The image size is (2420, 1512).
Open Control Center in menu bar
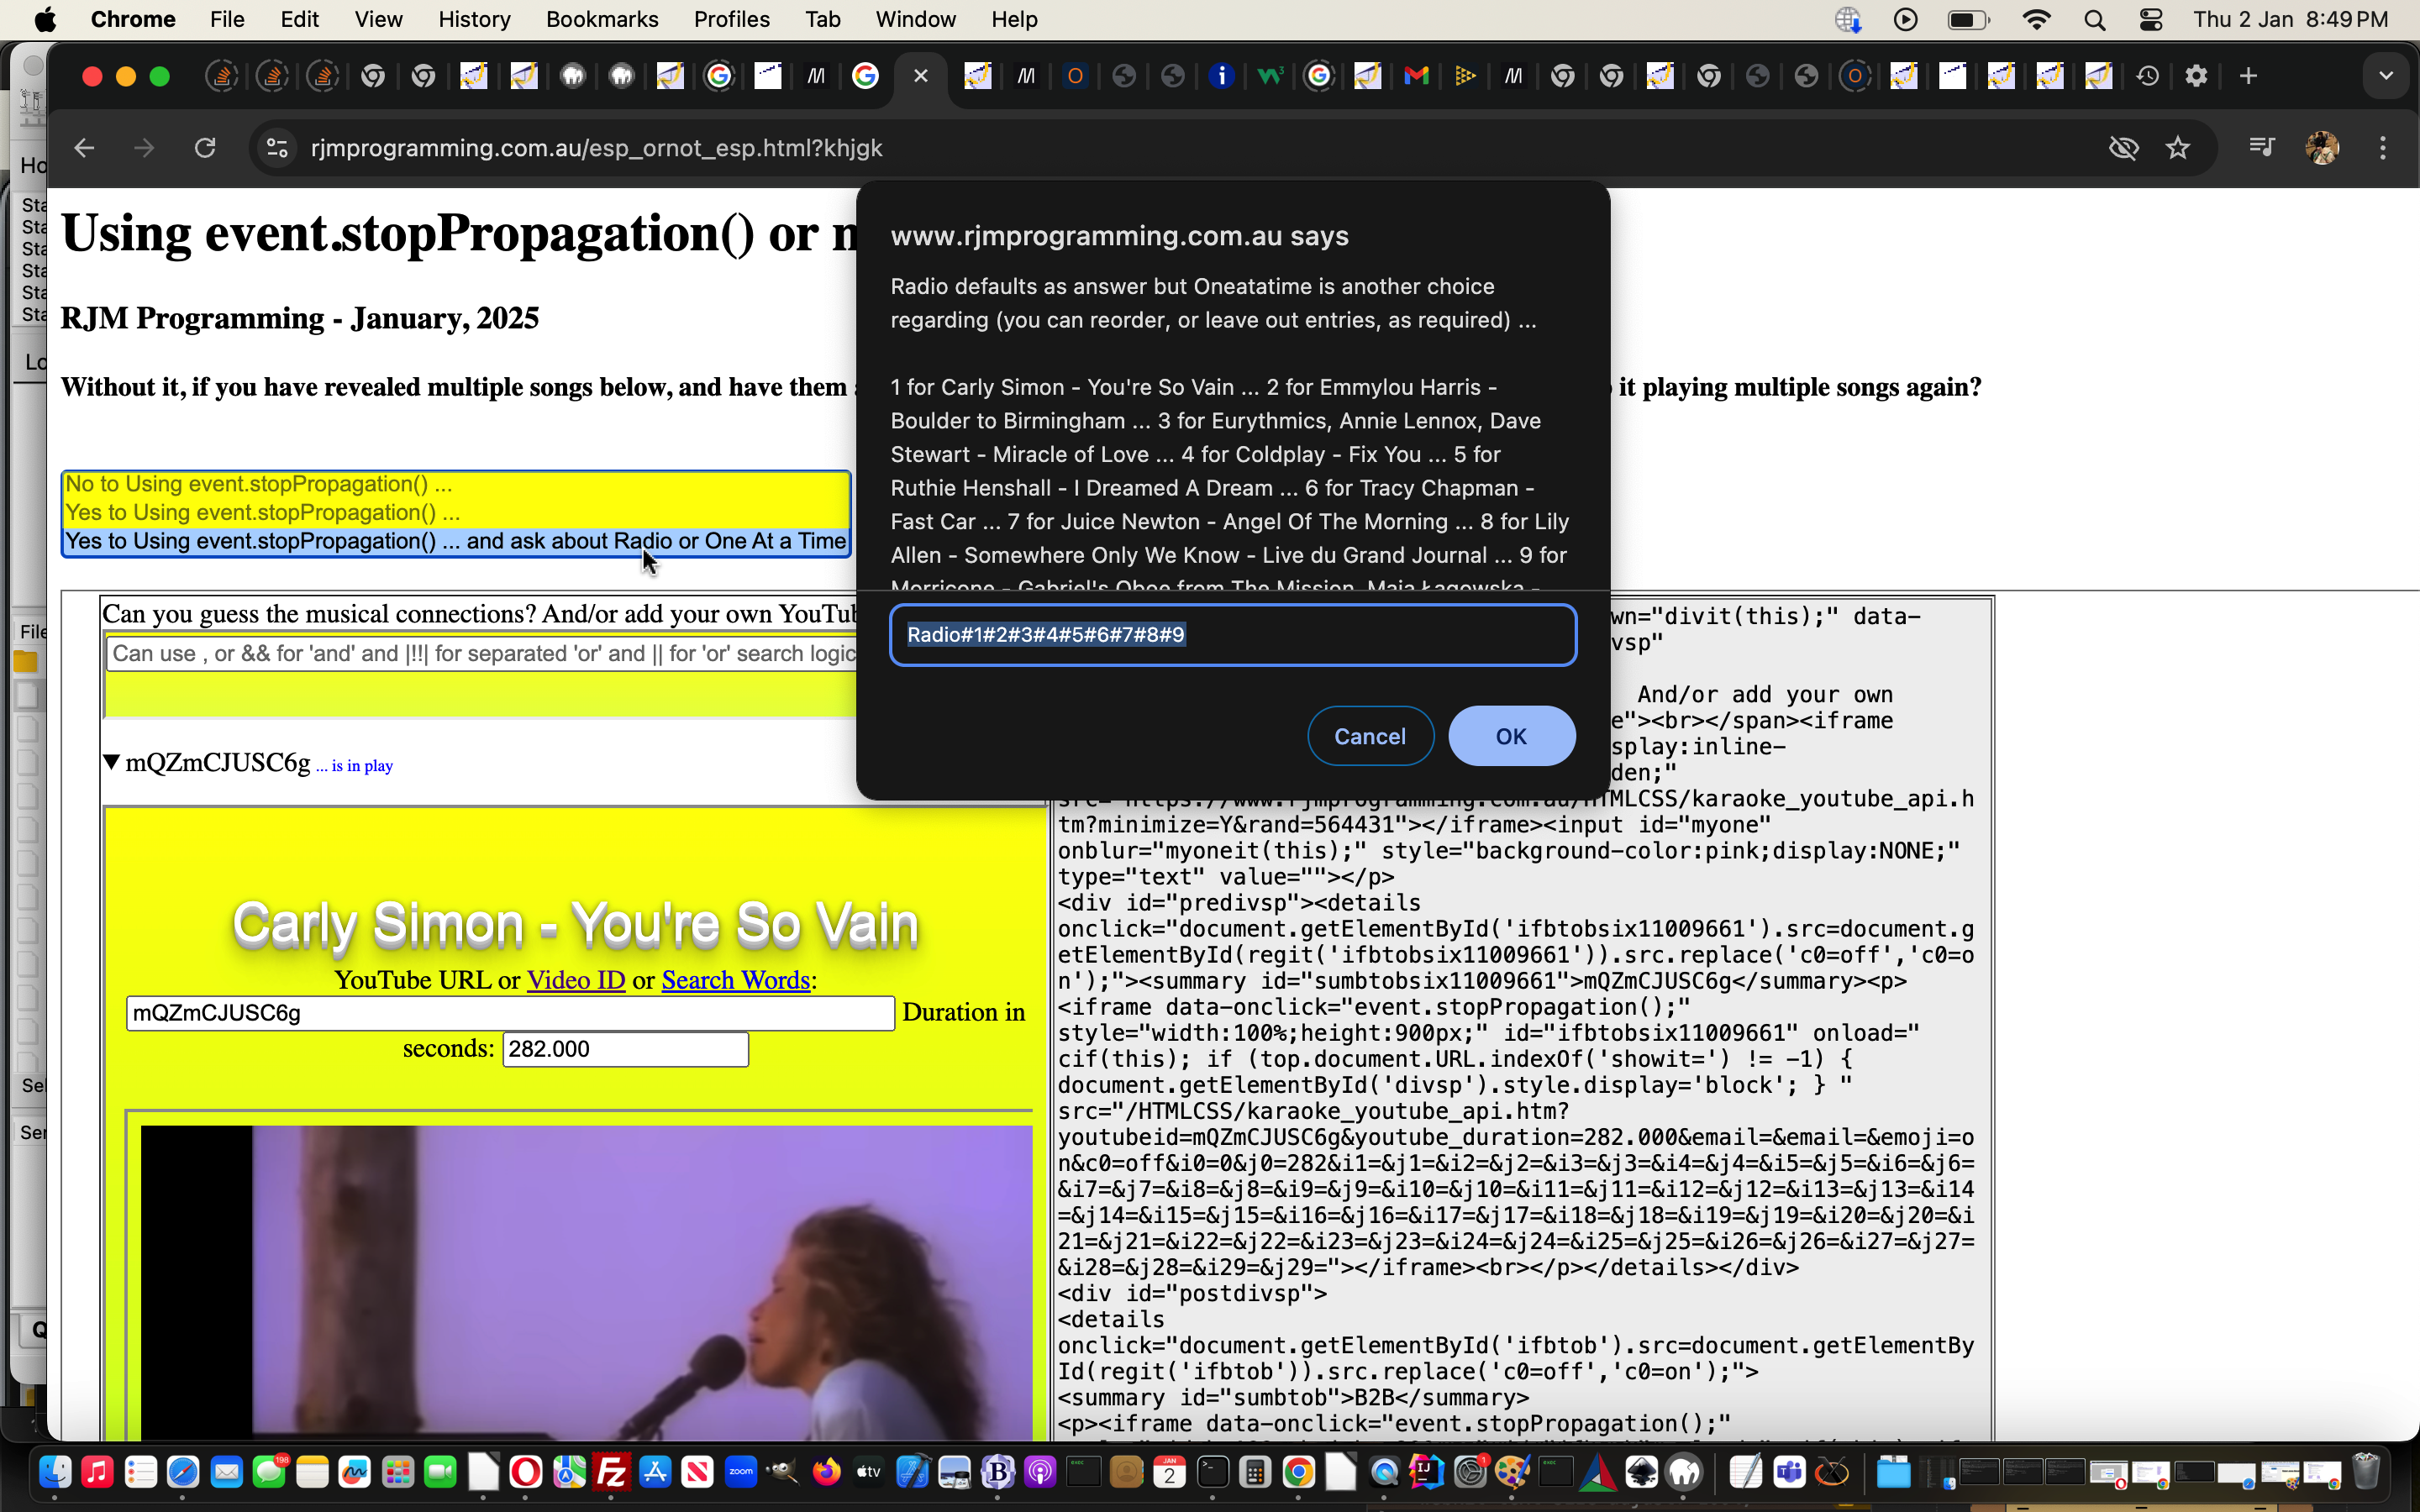tap(2151, 19)
